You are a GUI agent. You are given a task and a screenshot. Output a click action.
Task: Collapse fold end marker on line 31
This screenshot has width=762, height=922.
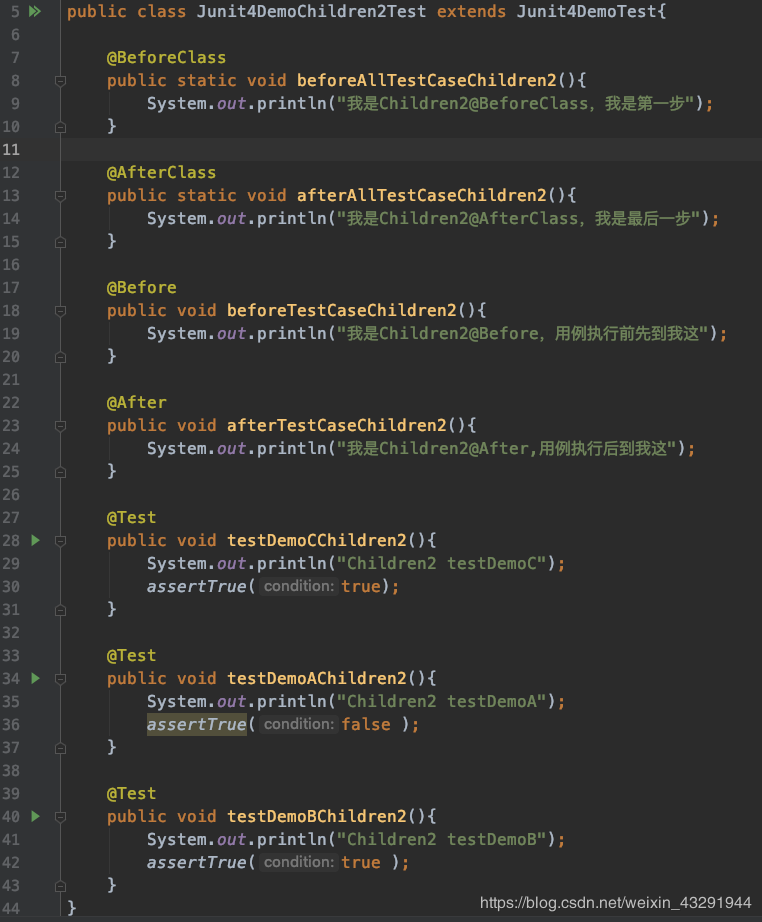tap(60, 610)
